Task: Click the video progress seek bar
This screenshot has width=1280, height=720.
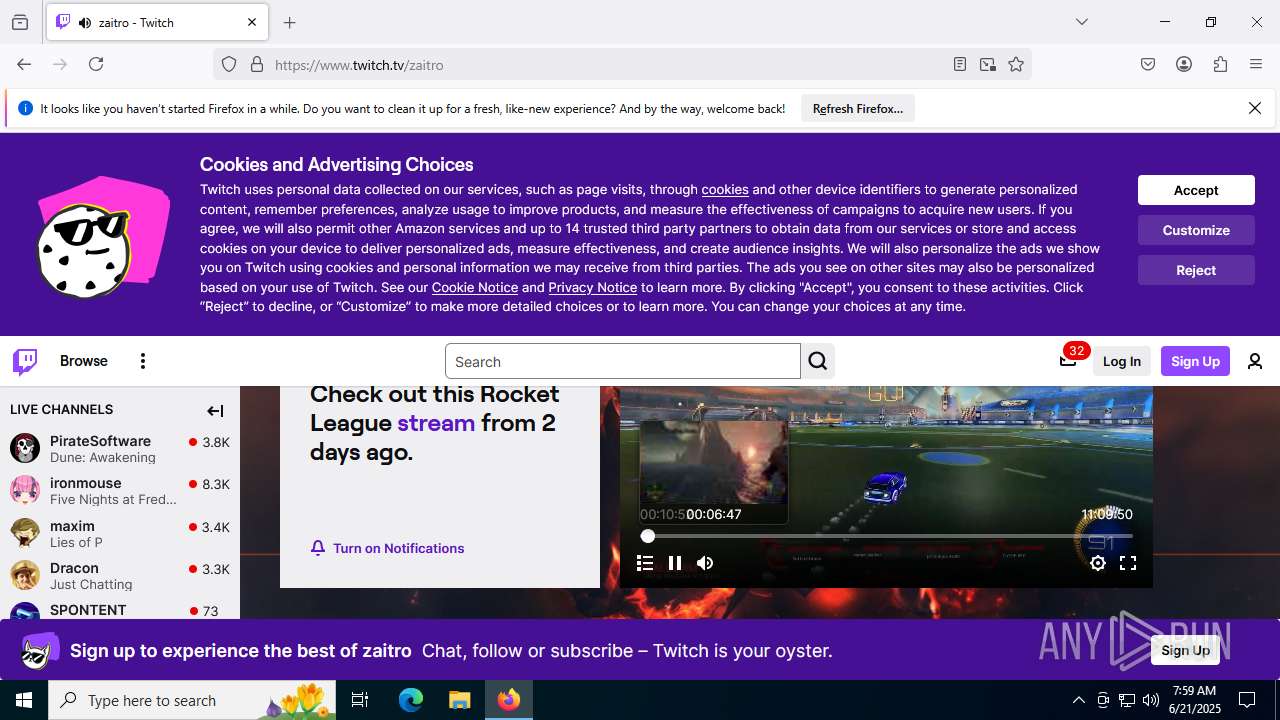Action: click(x=886, y=536)
